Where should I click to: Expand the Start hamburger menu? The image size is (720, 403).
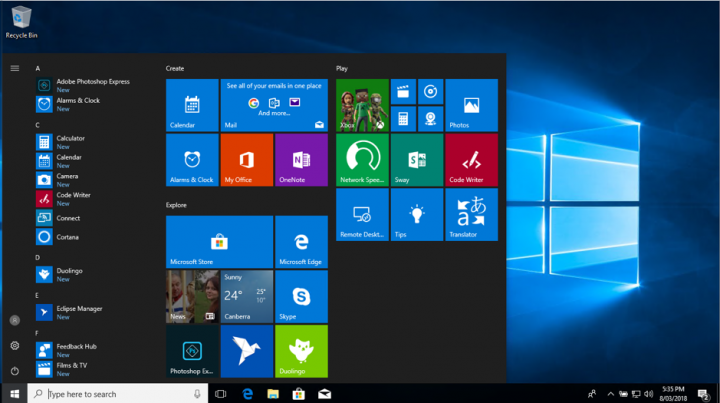15,68
